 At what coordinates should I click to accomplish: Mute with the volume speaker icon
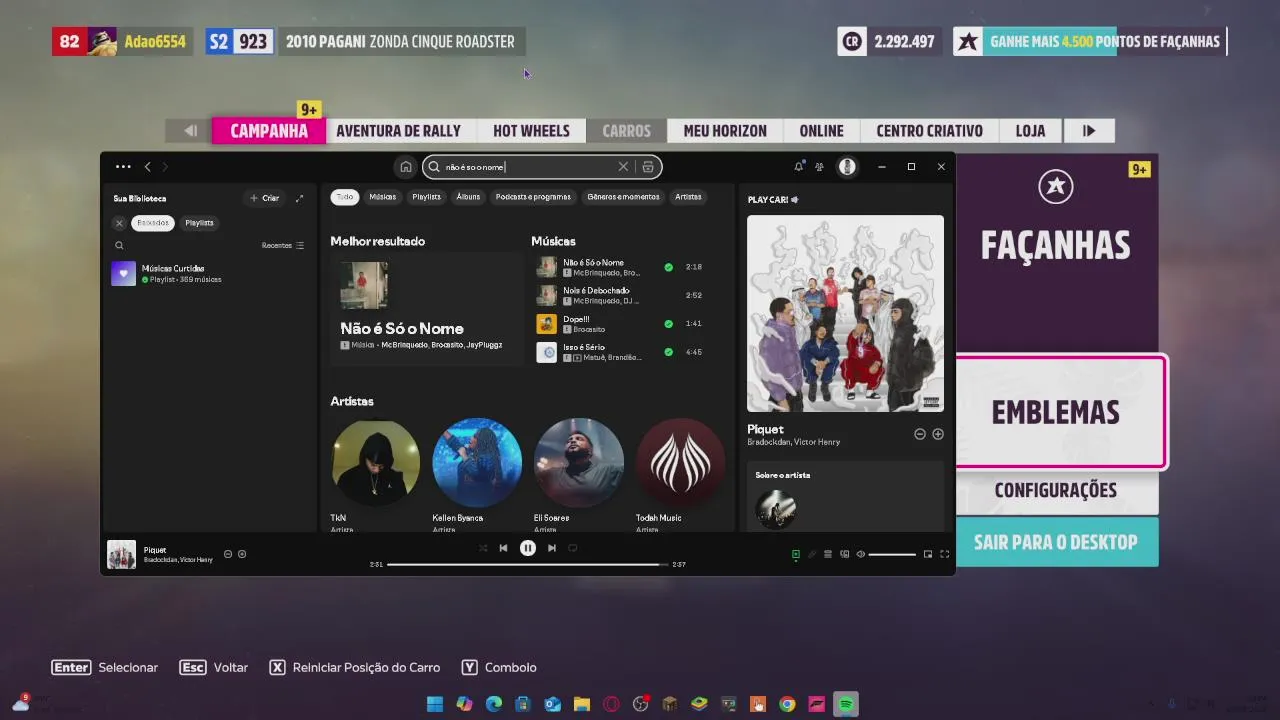(860, 554)
